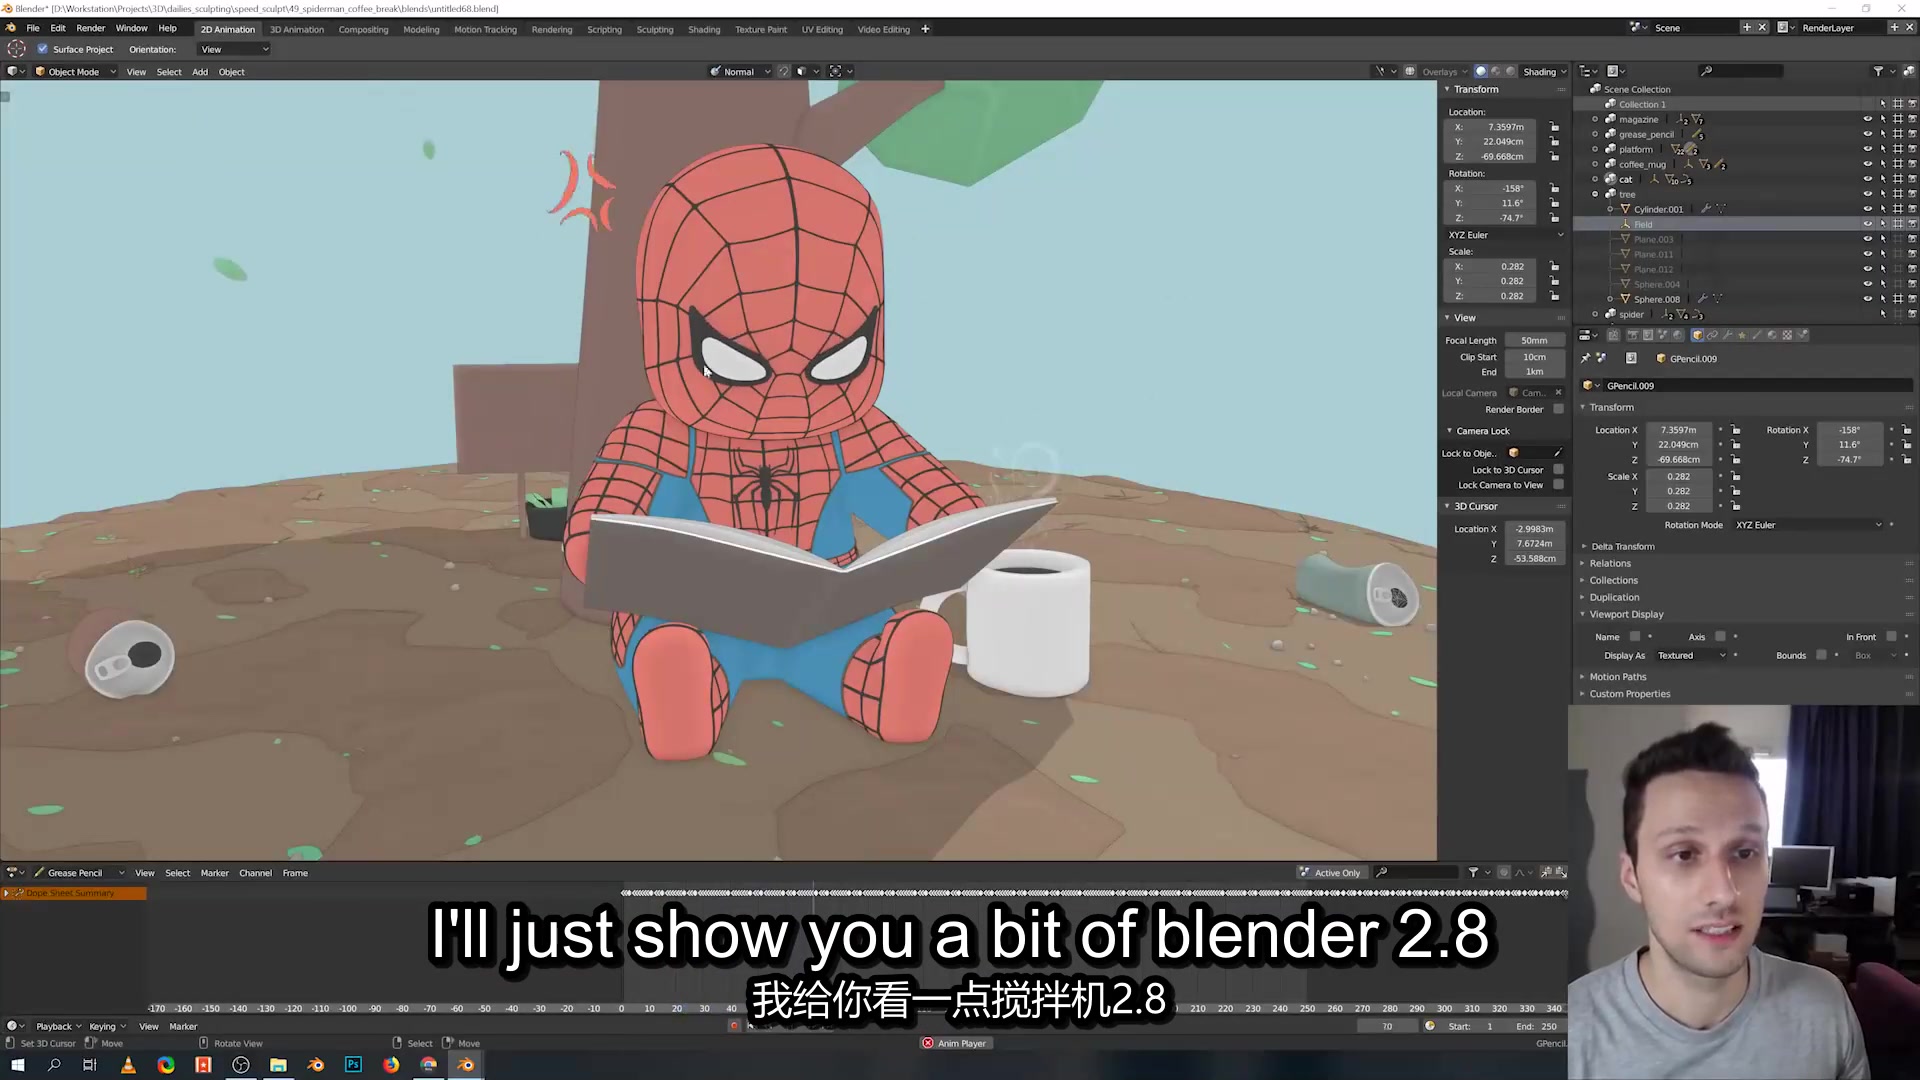This screenshot has width=1920, height=1080.
Task: Enable Lock Camera to View checkbox
Action: pos(1558,485)
